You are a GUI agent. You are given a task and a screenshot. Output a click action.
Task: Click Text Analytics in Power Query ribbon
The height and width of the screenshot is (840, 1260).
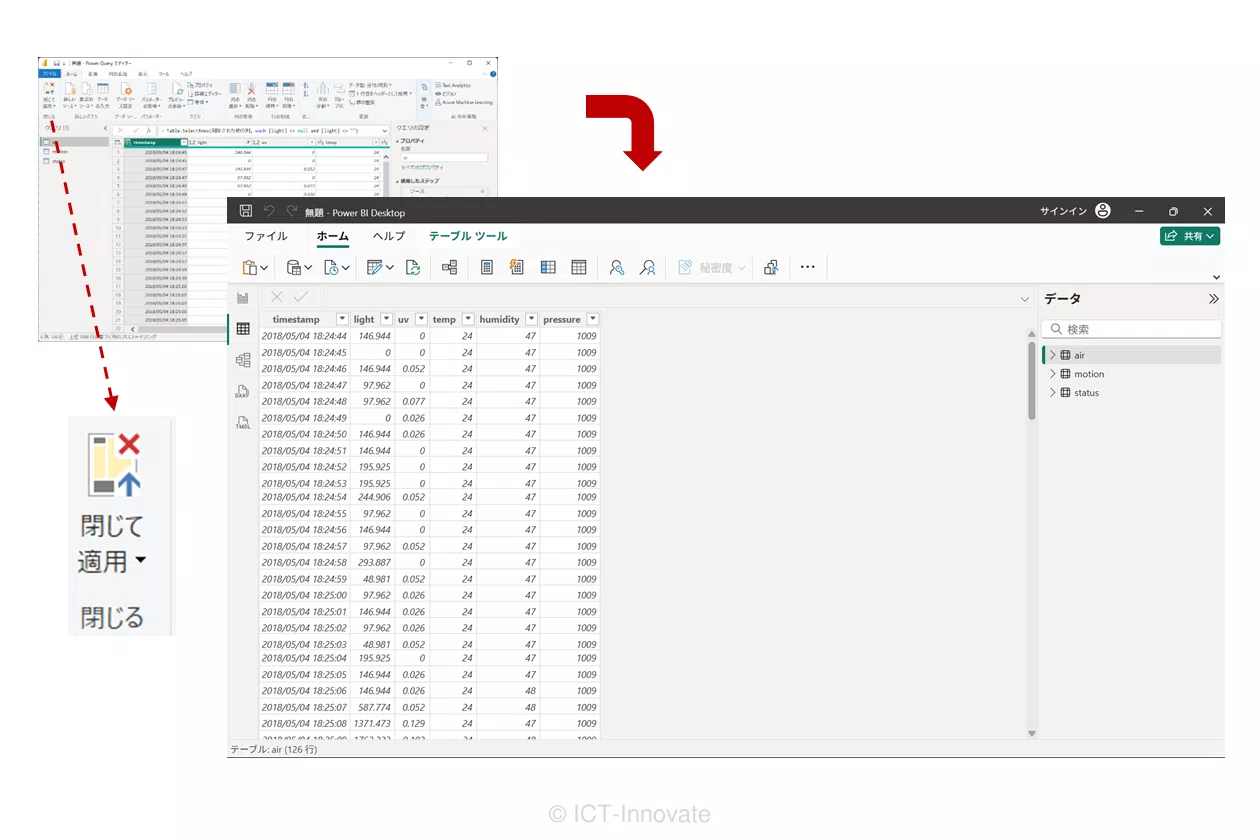tap(452, 86)
